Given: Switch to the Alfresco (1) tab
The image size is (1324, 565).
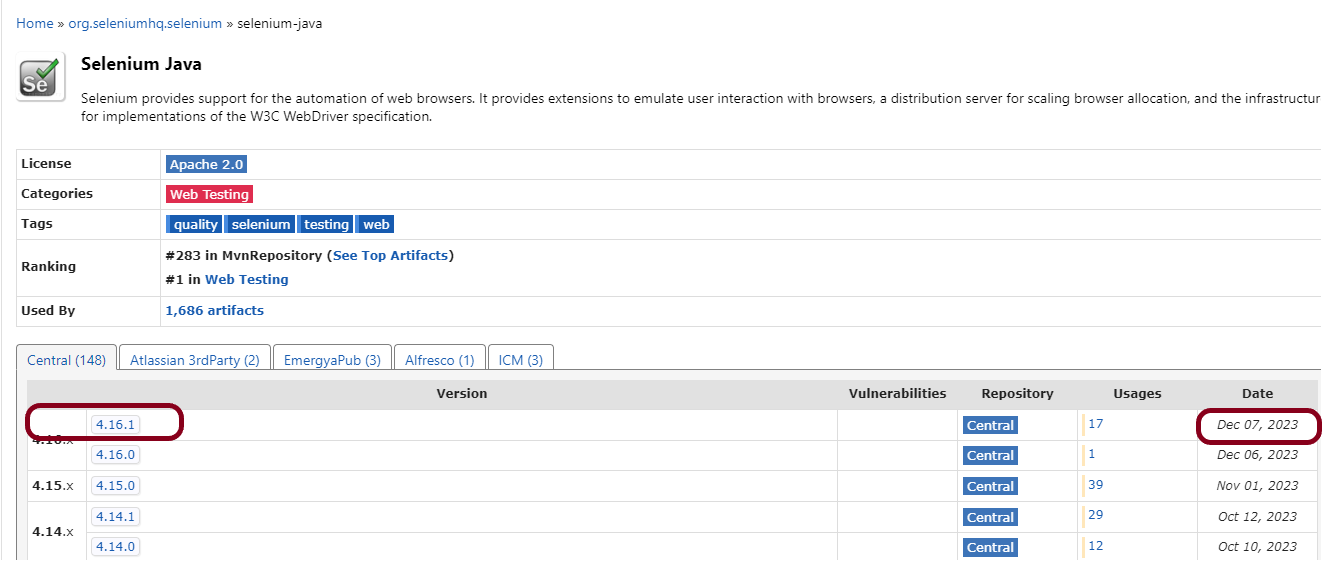Looking at the screenshot, I should point(440,360).
